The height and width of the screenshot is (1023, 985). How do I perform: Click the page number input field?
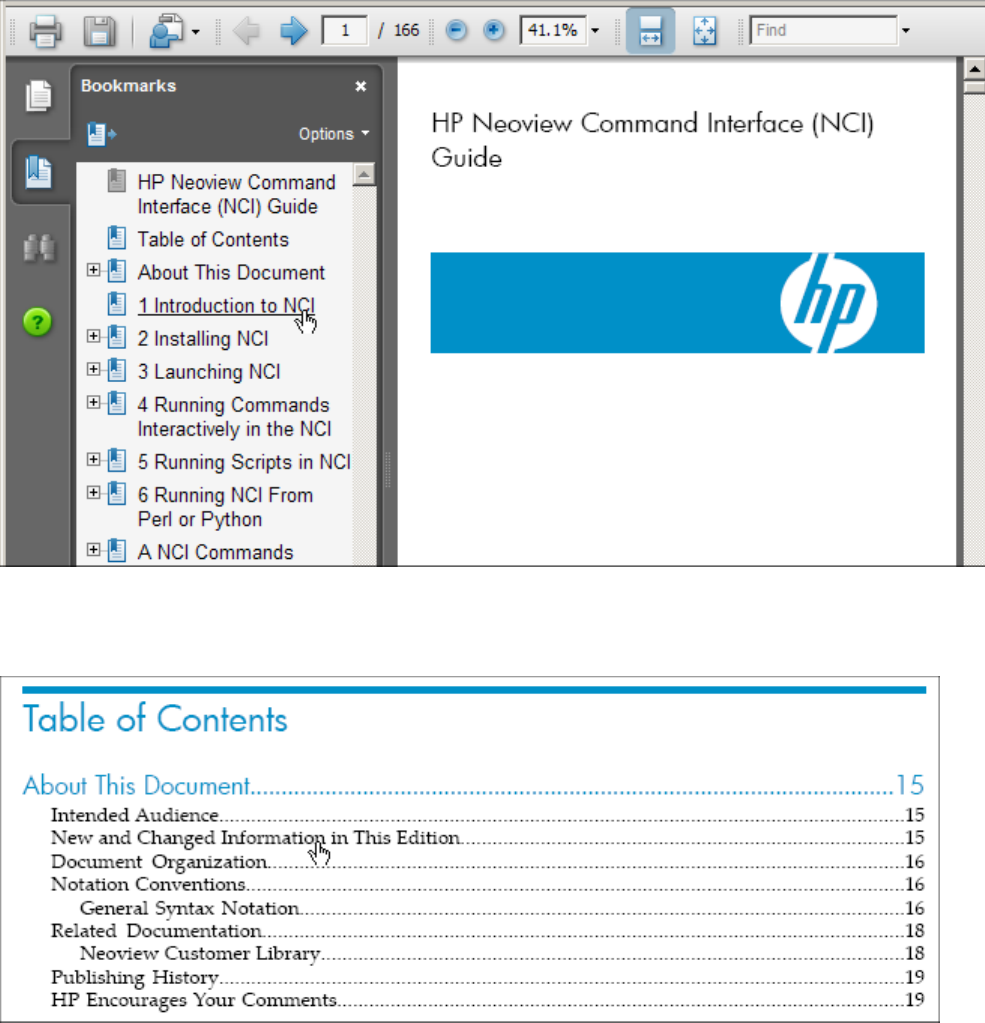[345, 31]
